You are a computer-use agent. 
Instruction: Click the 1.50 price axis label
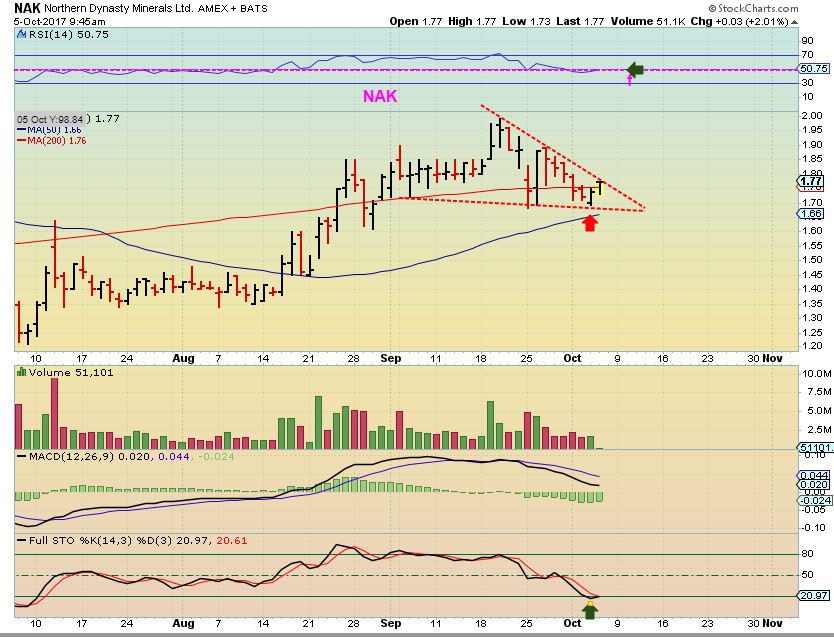(x=812, y=259)
